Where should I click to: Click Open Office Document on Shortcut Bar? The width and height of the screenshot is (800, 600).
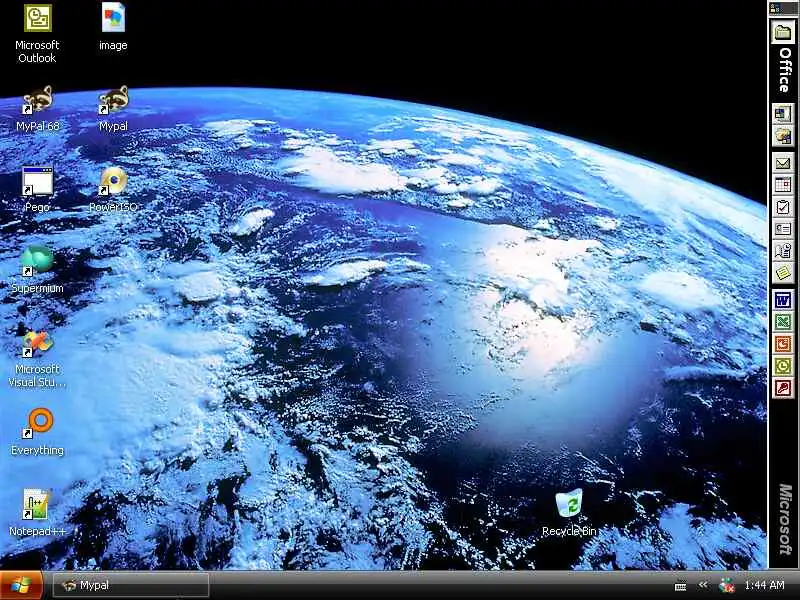point(783,136)
